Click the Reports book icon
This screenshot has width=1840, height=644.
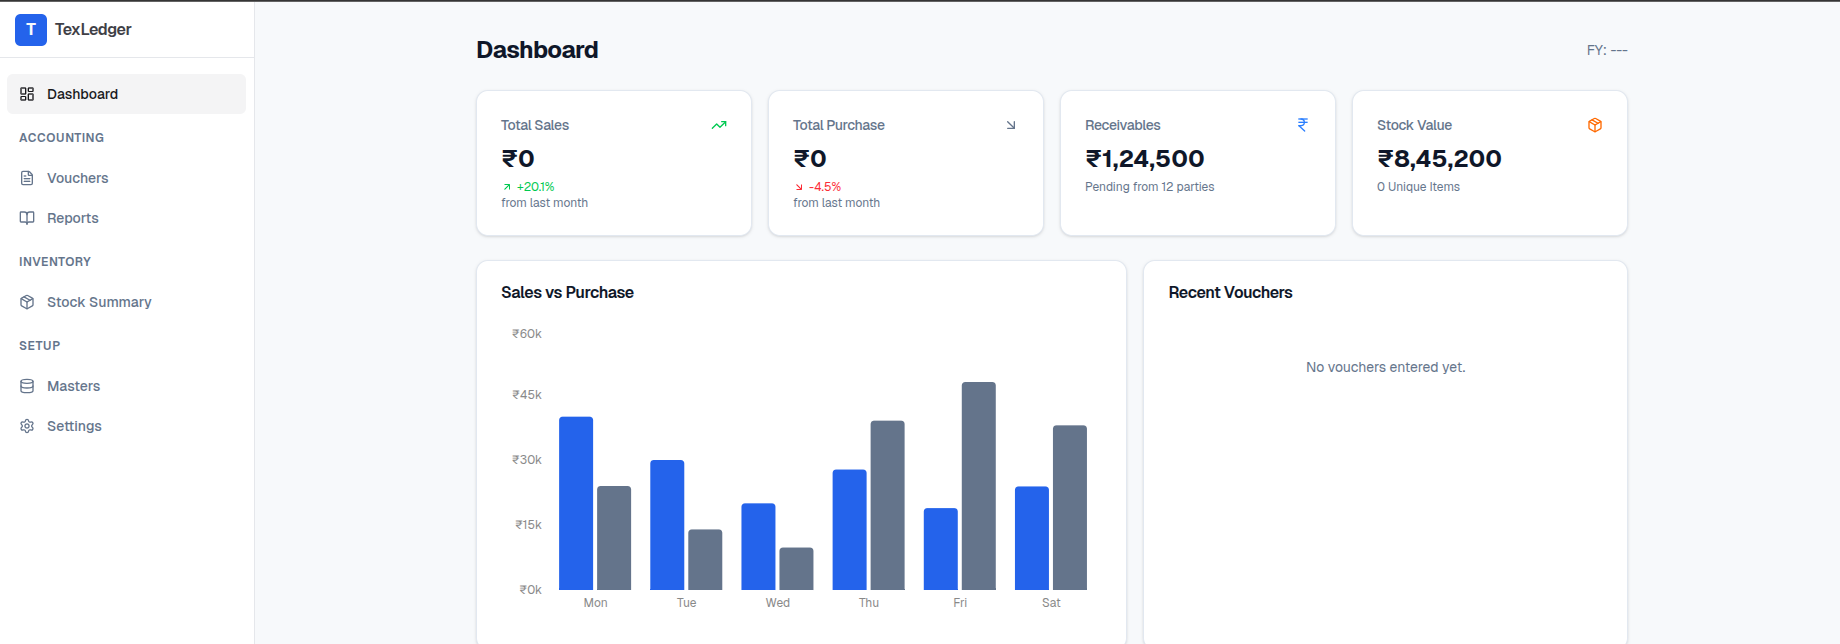click(x=27, y=218)
